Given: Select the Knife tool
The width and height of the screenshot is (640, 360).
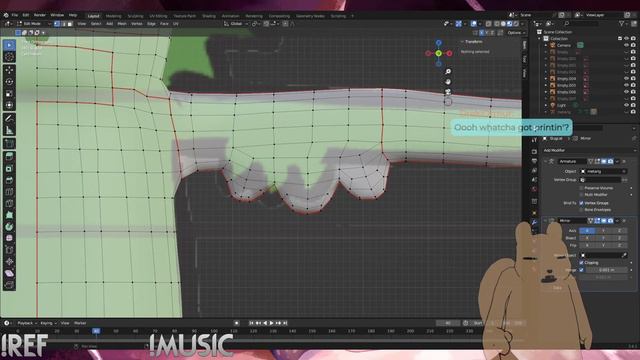Looking at the screenshot, I should (x=9, y=203).
